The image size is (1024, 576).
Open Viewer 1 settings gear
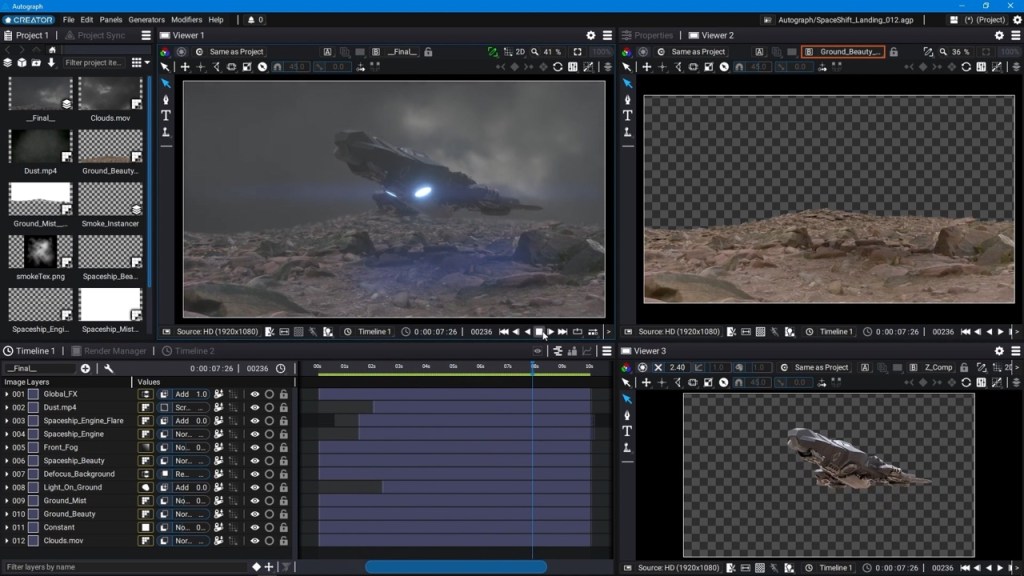point(590,35)
